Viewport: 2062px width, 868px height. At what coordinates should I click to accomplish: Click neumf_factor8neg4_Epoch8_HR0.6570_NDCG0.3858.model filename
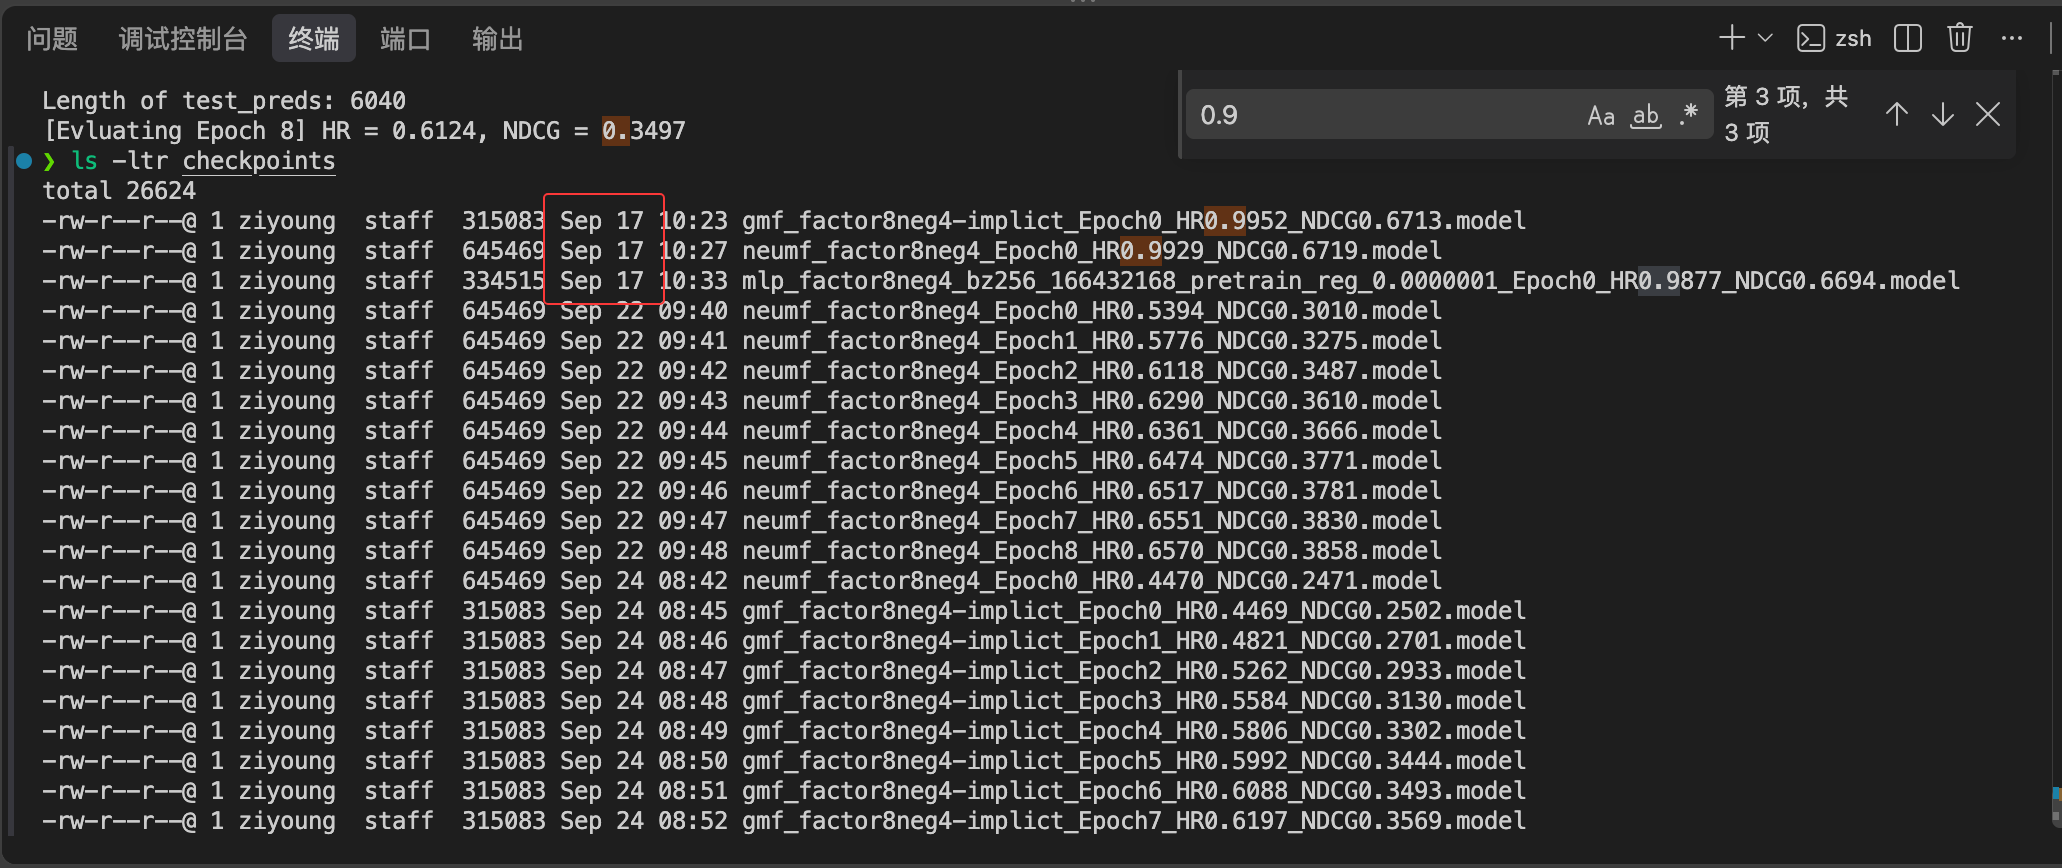pyautogui.click(x=1092, y=551)
